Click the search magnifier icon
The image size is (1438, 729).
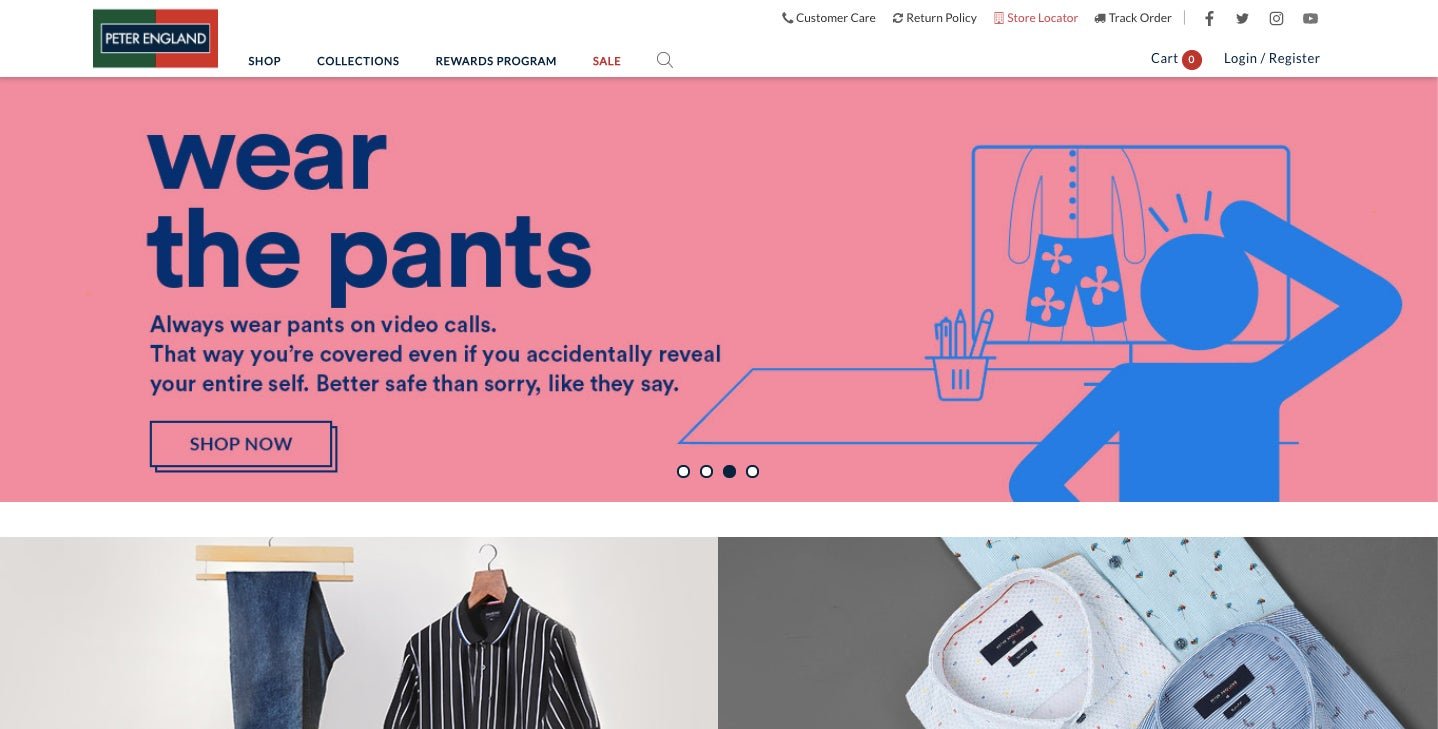pos(665,60)
